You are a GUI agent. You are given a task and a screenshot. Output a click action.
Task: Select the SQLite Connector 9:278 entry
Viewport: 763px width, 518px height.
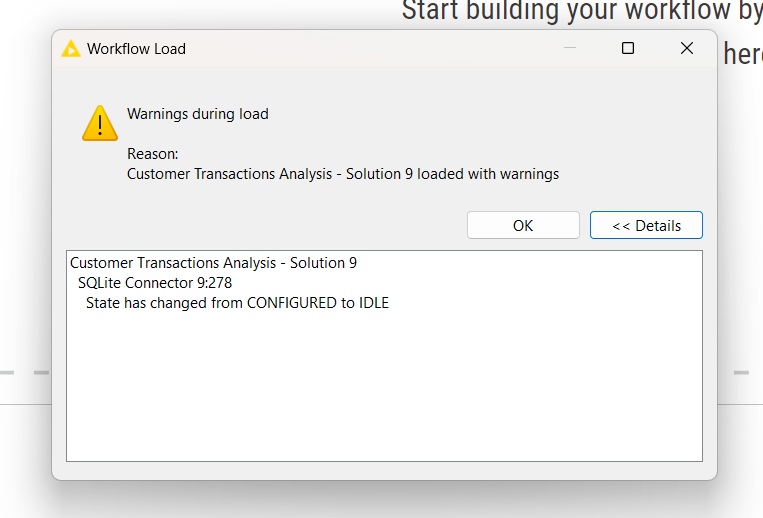[155, 283]
